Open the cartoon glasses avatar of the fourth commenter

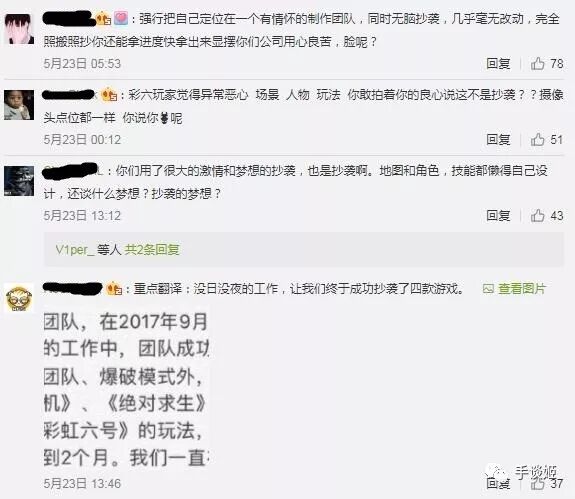19,298
